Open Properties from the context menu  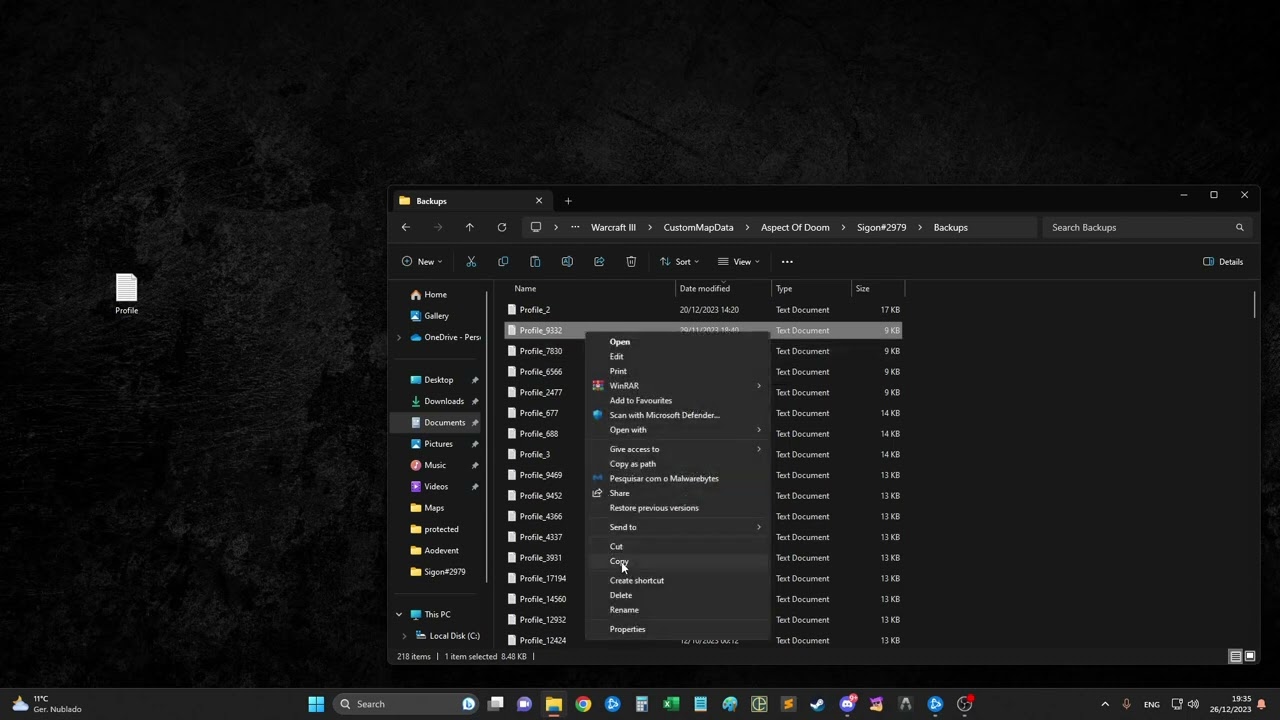tap(677, 629)
